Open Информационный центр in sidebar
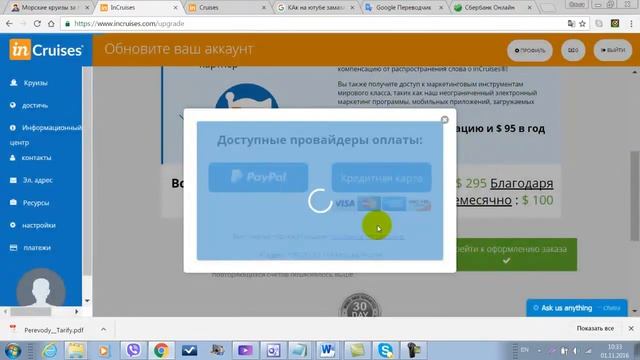Screen dimensions: 640x360 45,135
